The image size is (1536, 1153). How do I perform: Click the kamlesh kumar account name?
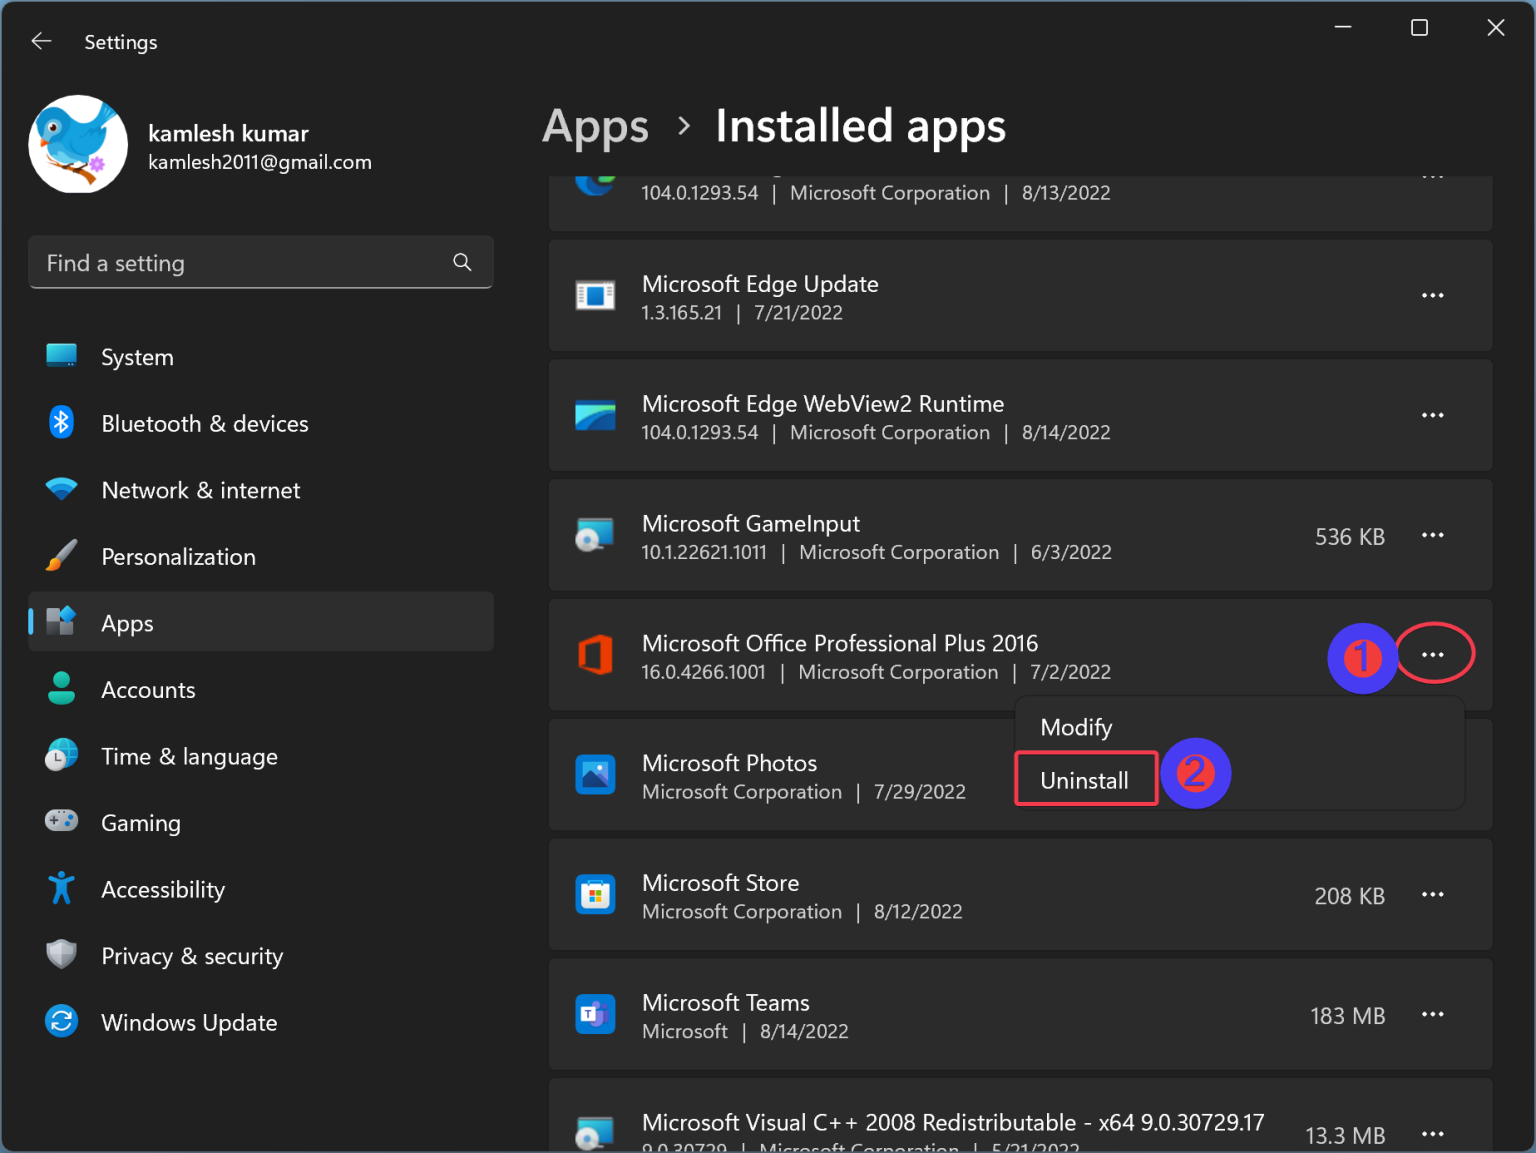click(228, 133)
